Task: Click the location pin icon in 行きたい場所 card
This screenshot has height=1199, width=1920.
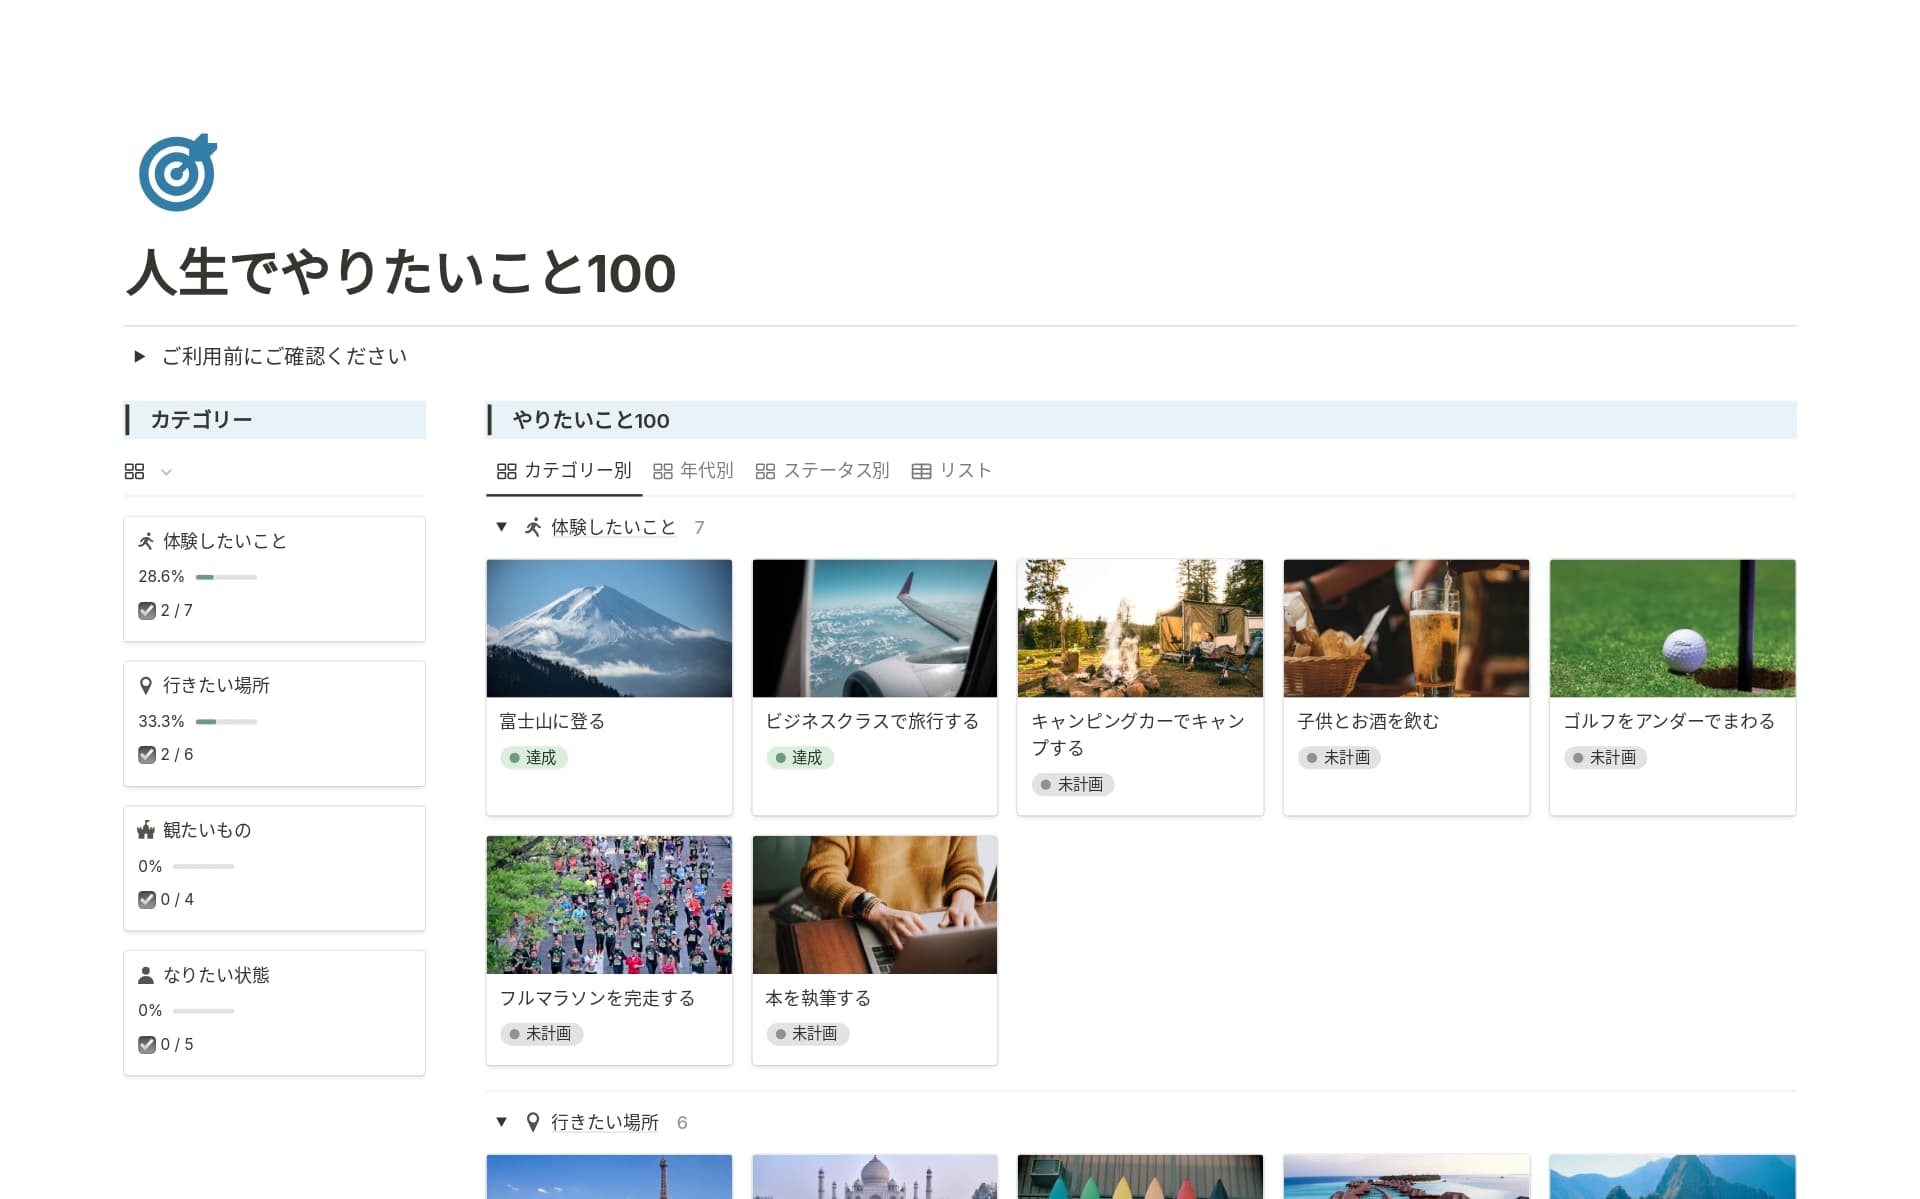Action: (x=146, y=685)
